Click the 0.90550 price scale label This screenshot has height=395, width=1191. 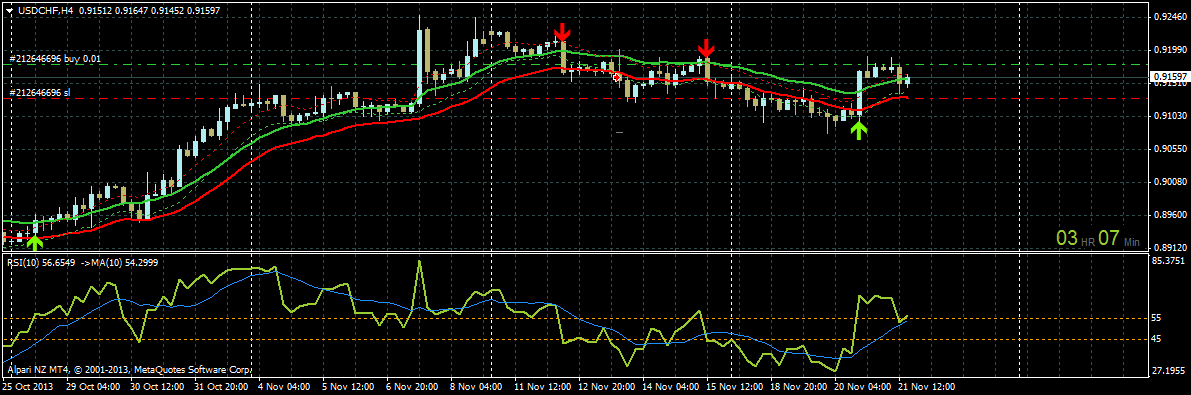[x=1170, y=149]
